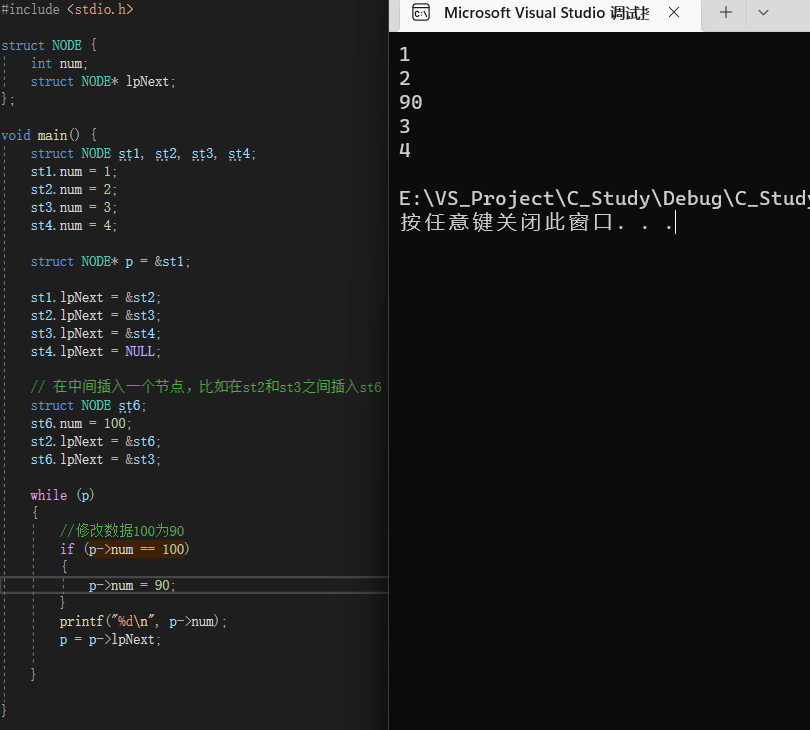Viewport: 810px width, 730px height.
Task: Click the 'while (p)' line
Action: [x=62, y=495]
